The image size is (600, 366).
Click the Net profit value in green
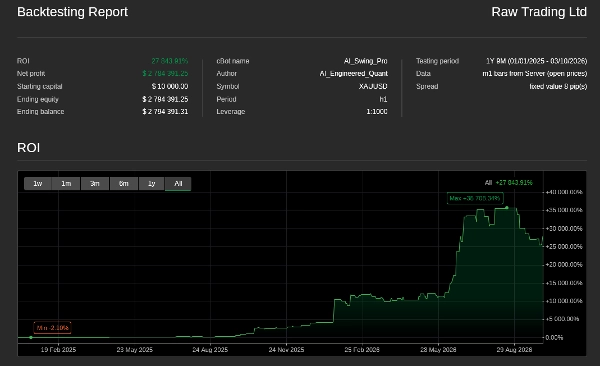click(165, 74)
